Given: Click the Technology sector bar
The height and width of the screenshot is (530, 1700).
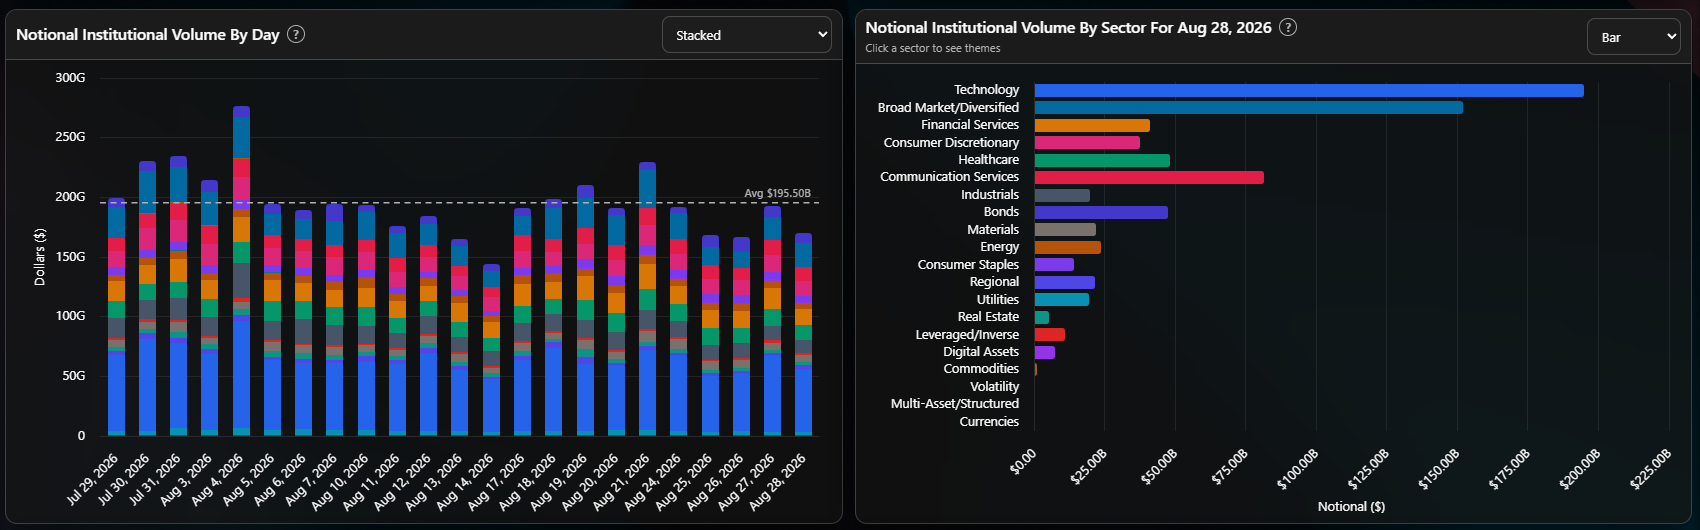Looking at the screenshot, I should click(x=1309, y=90).
